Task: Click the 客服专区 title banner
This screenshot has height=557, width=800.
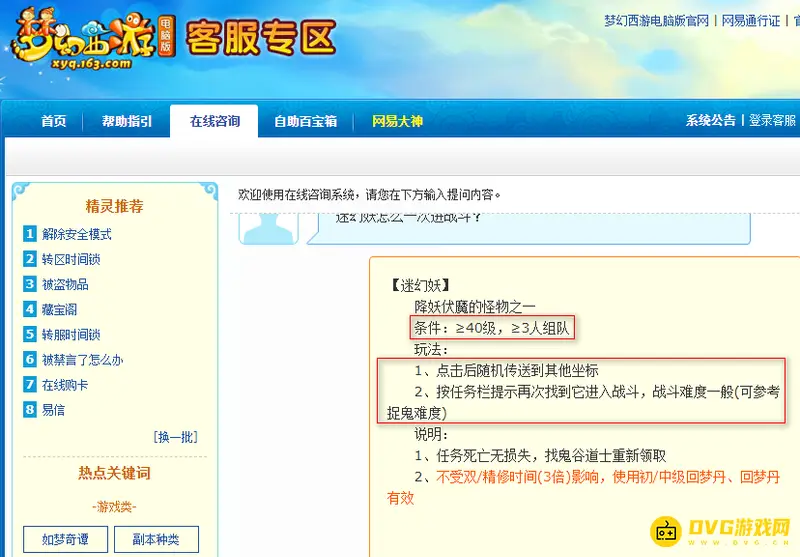Action: [260, 38]
